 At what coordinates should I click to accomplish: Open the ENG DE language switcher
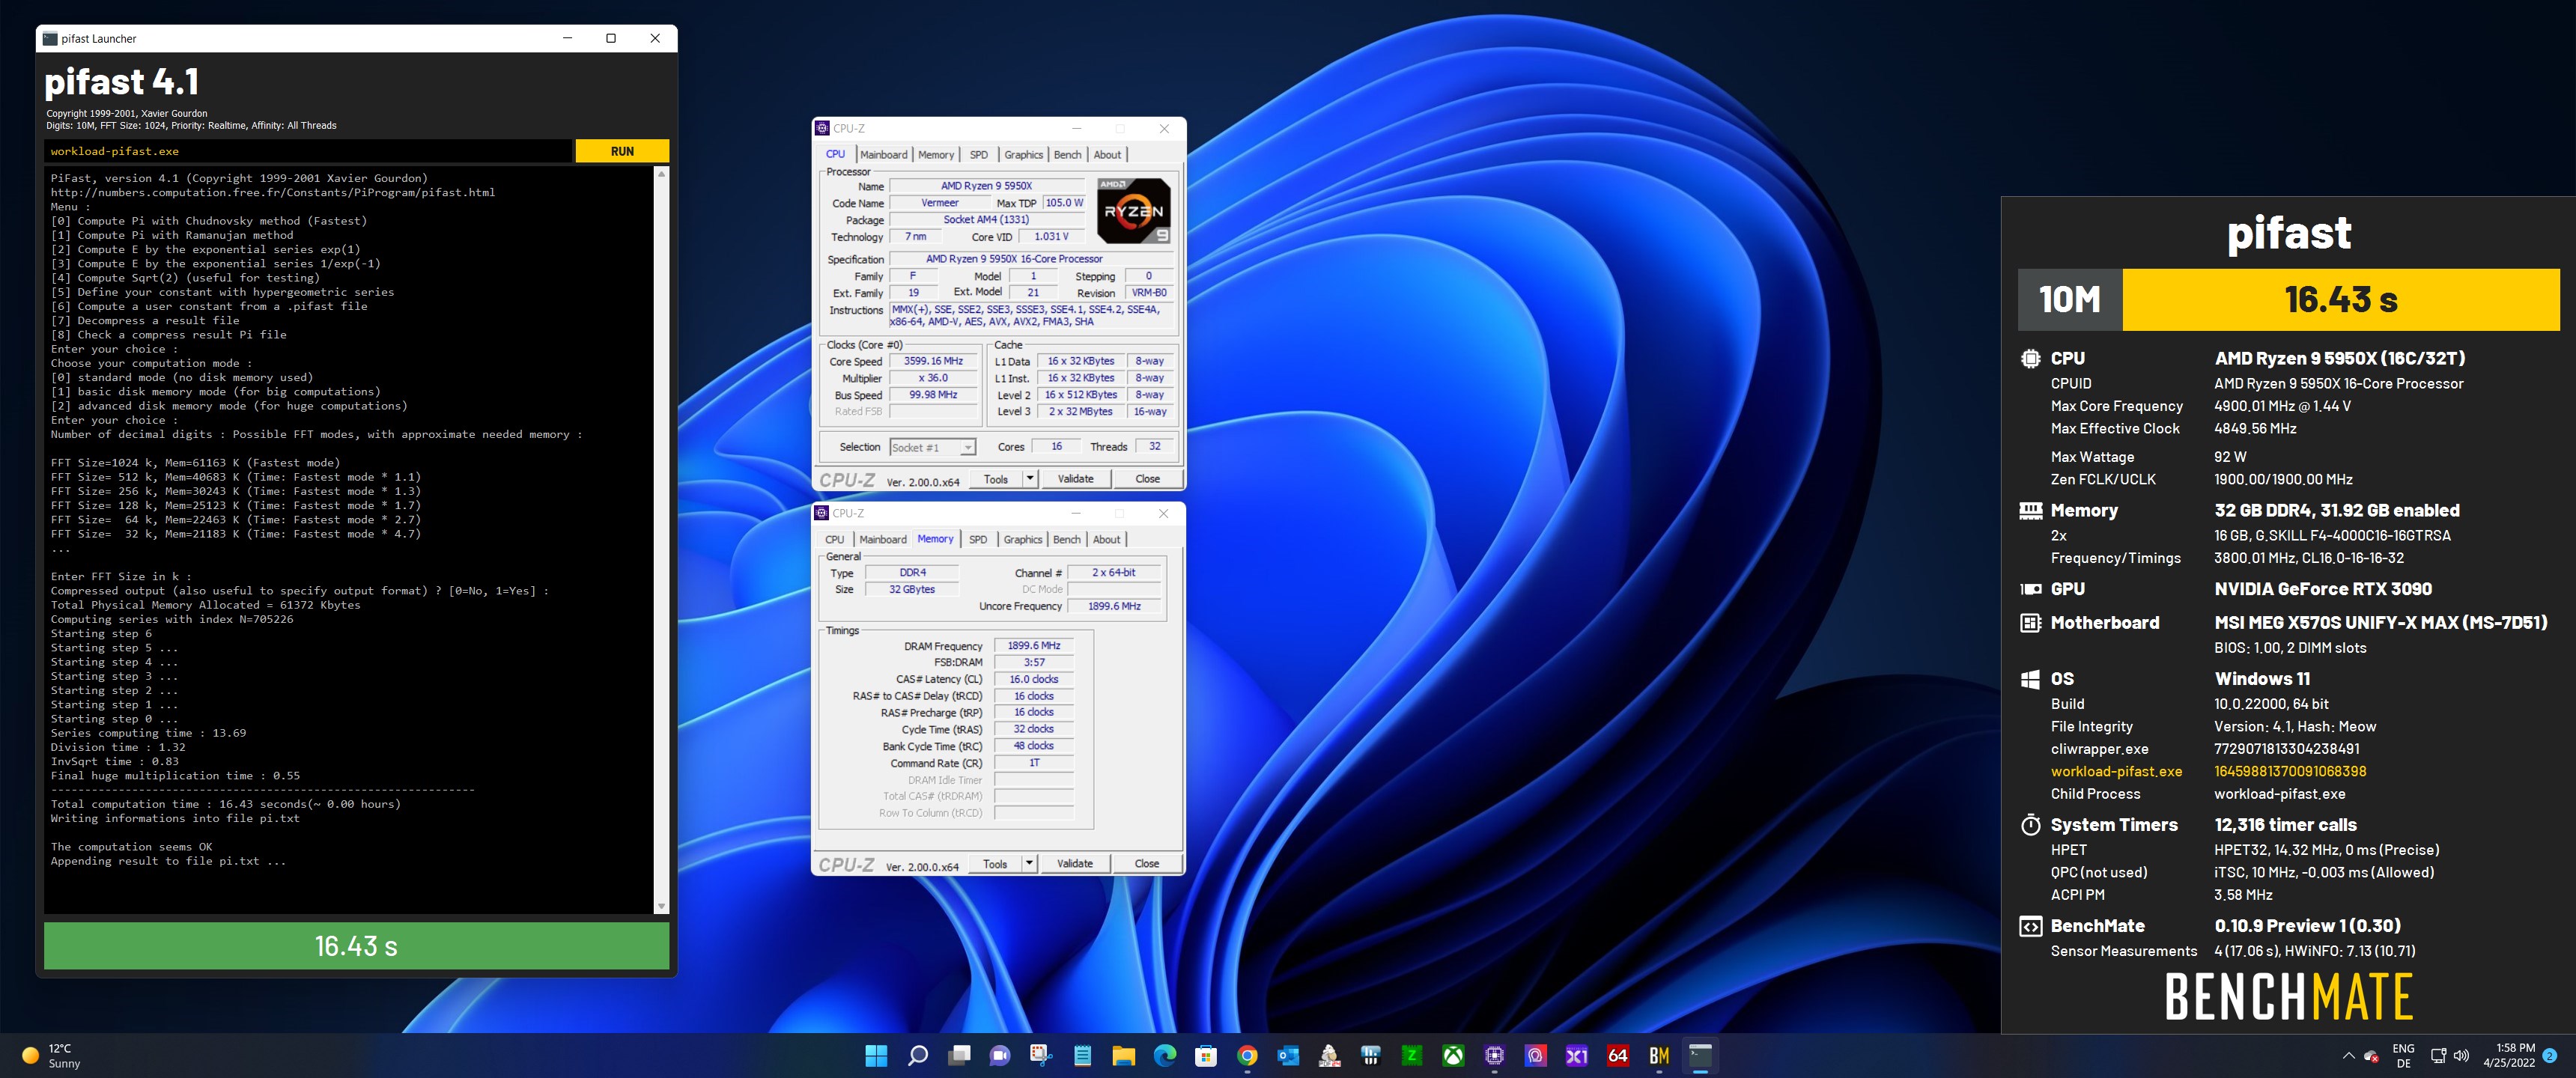2403,1055
